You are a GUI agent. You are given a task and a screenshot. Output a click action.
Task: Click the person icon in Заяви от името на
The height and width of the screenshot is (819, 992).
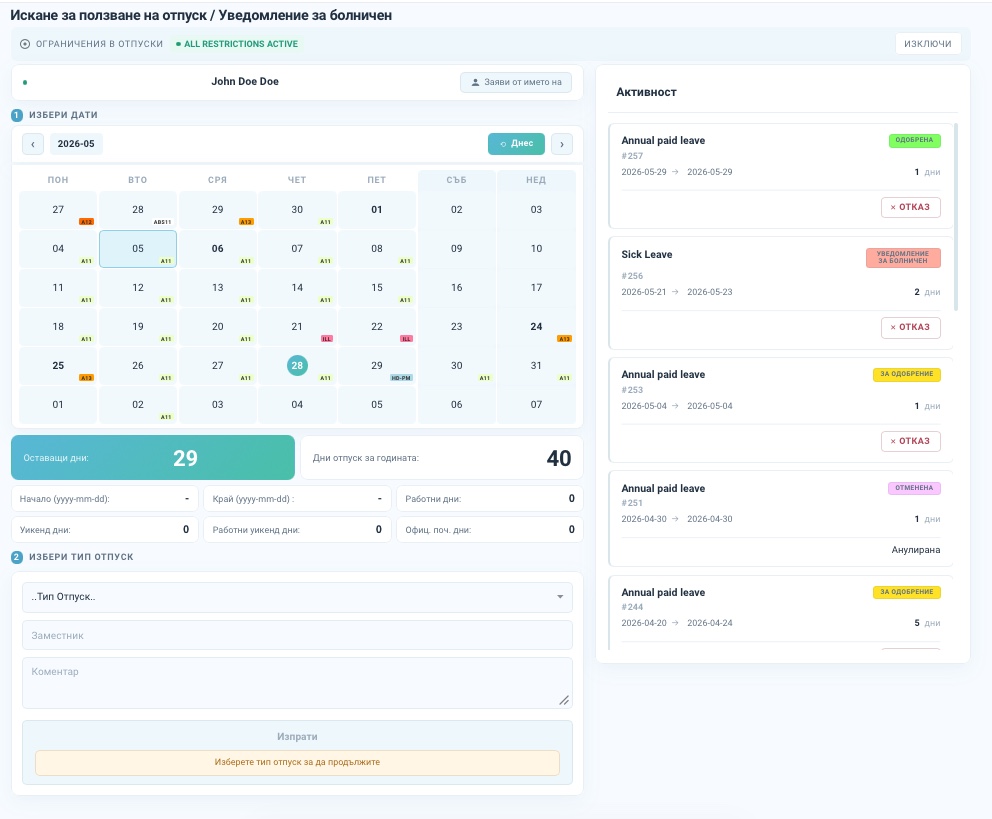click(475, 82)
